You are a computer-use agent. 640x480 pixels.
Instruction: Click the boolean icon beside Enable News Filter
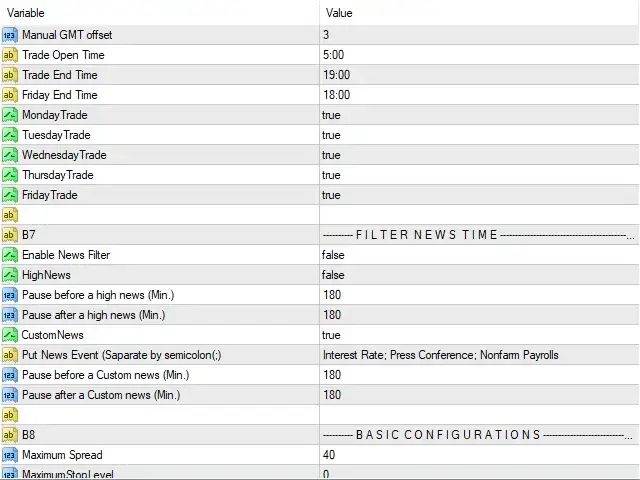point(9,255)
